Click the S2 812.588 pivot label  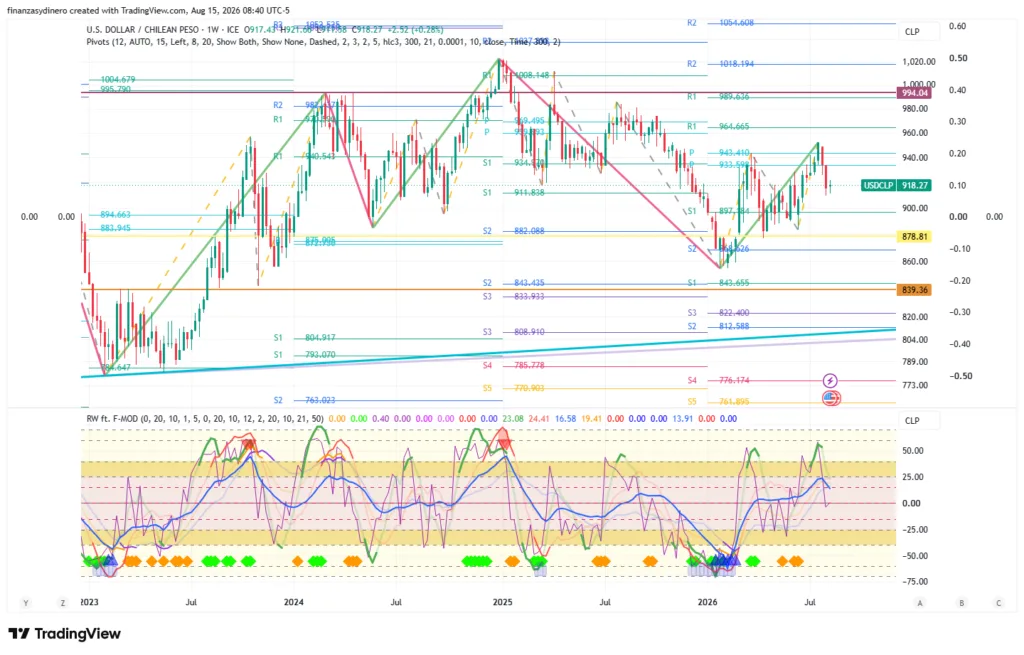point(718,326)
